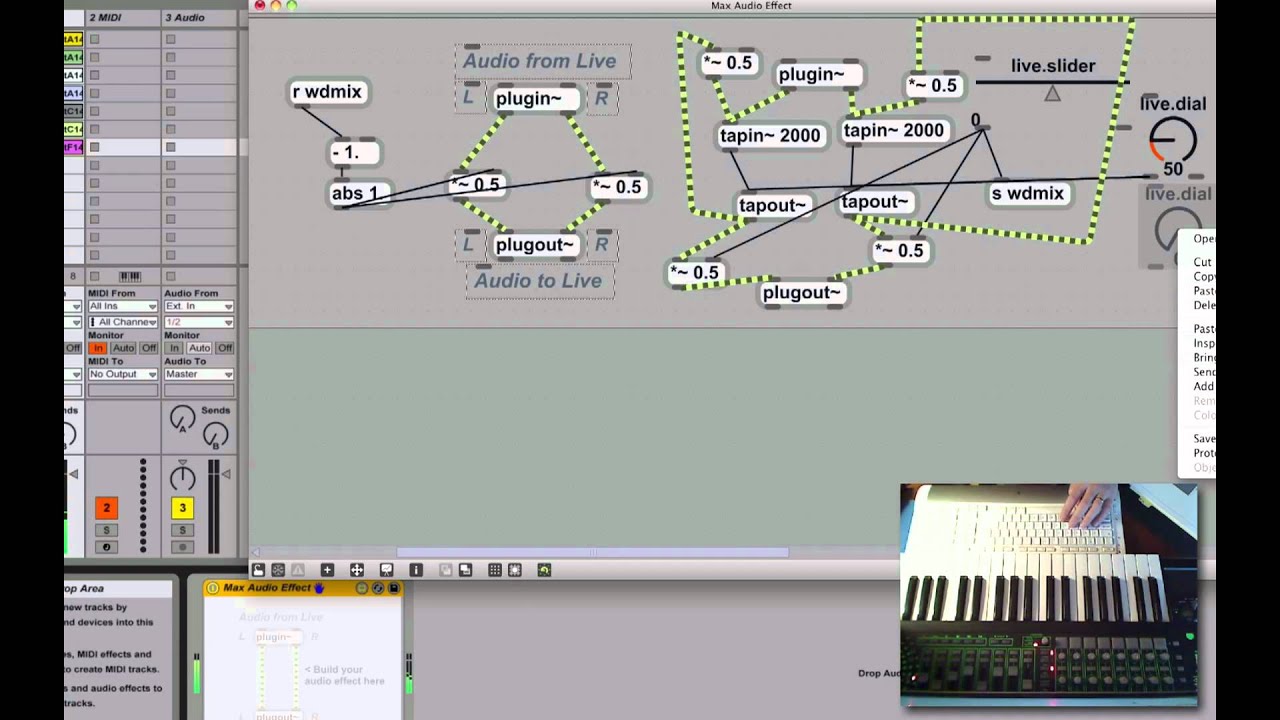Click the number box showing 0
The height and width of the screenshot is (720, 1280).
[975, 121]
